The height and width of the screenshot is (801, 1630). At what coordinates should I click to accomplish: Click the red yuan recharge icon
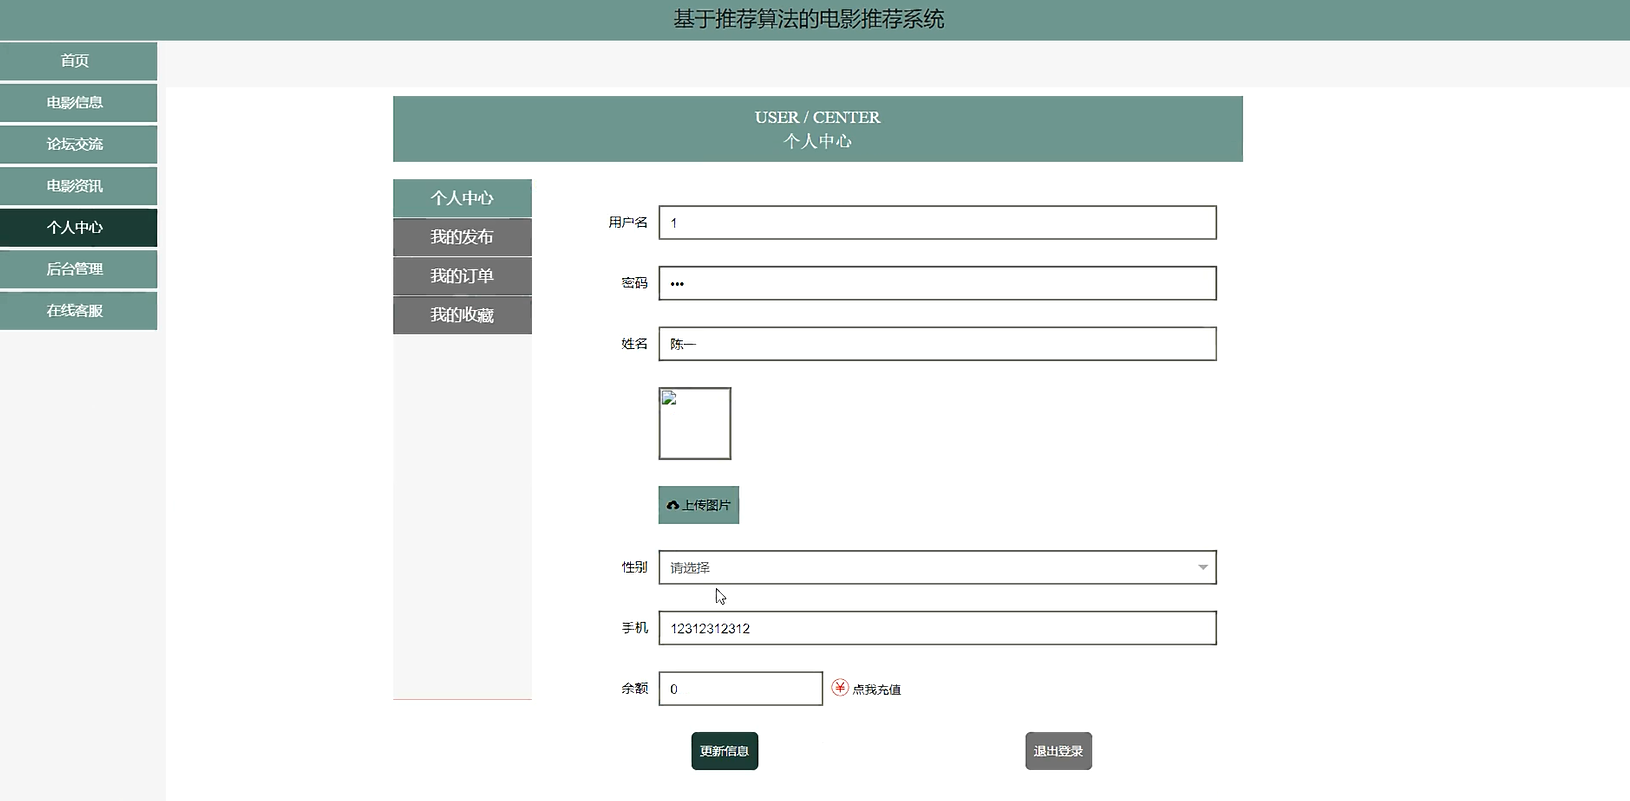point(840,688)
